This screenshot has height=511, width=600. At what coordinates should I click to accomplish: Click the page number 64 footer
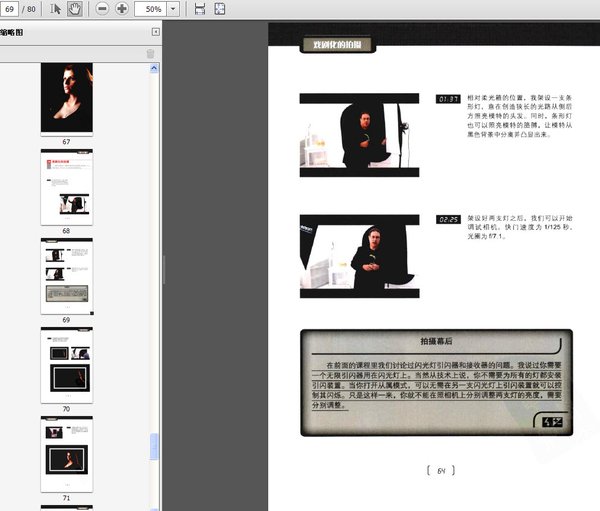coord(441,470)
